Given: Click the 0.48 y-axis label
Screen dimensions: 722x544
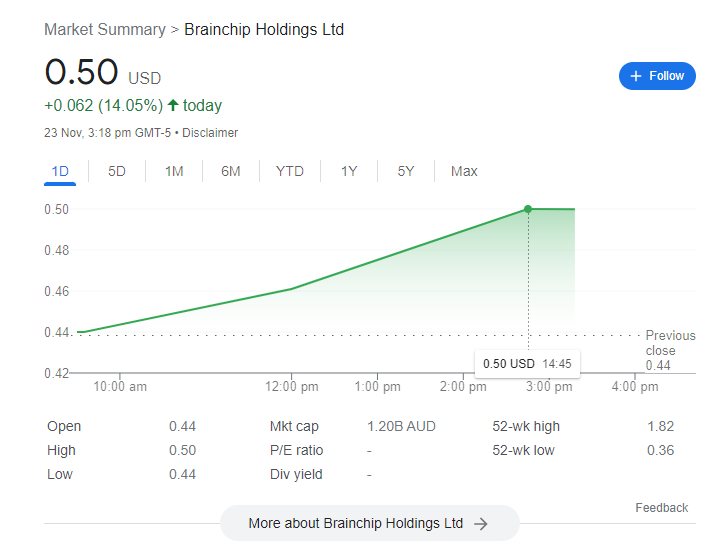Looking at the screenshot, I should pyautogui.click(x=57, y=250).
